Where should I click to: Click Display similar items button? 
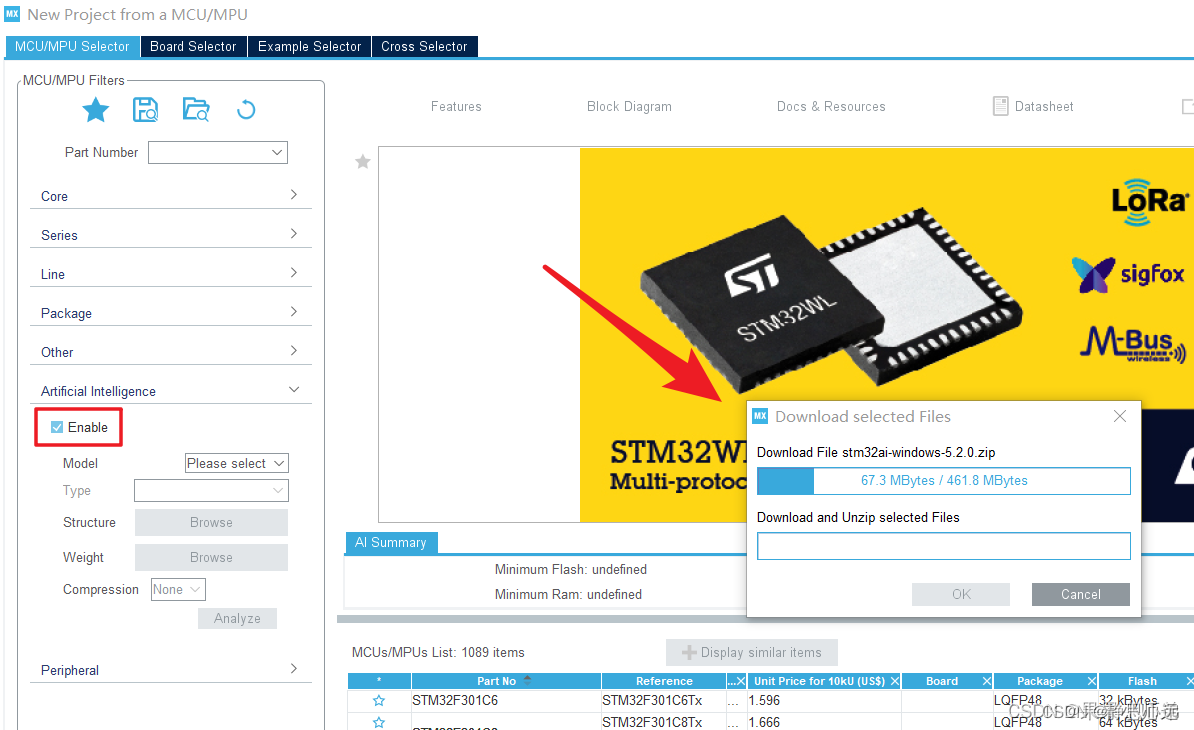coord(752,652)
